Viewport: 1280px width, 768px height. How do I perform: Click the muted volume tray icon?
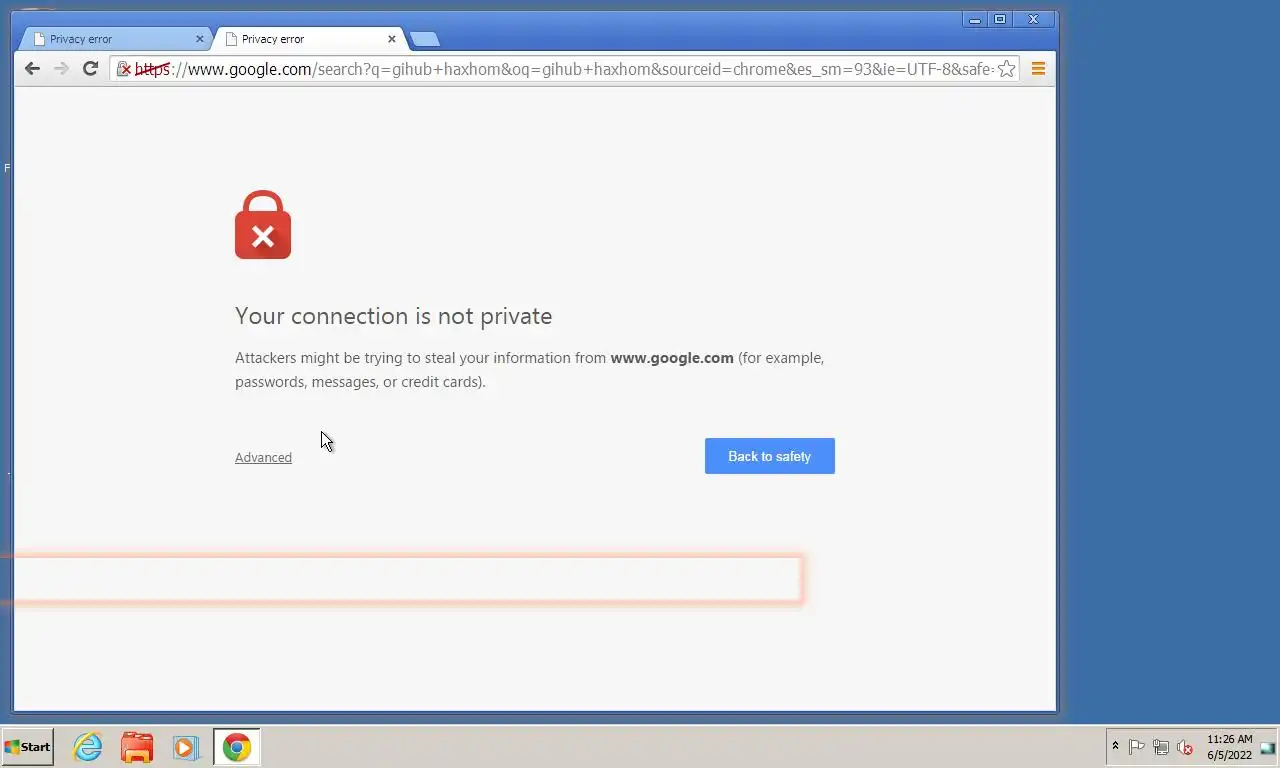point(1185,747)
